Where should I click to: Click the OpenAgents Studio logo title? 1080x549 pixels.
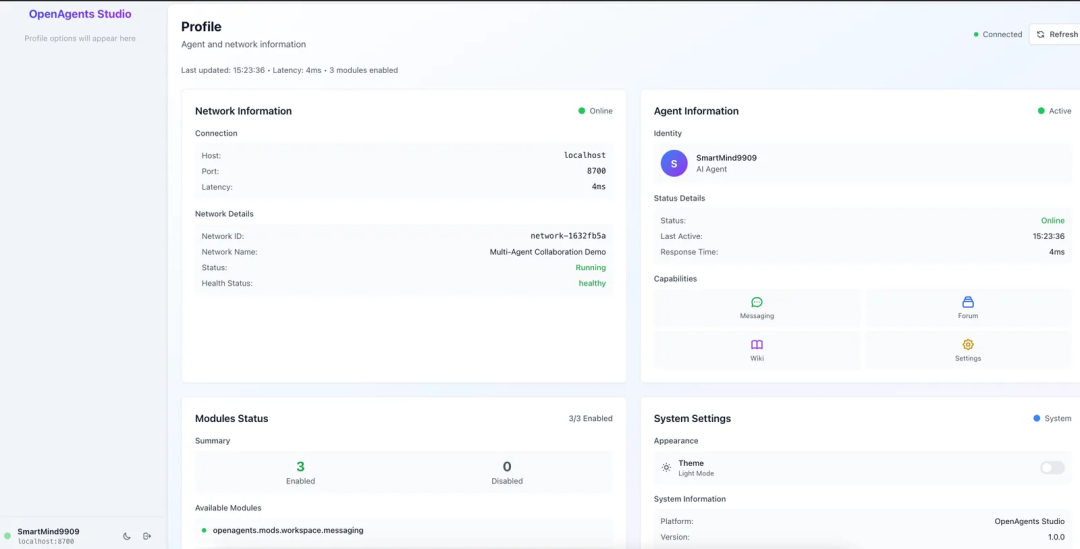(80, 14)
